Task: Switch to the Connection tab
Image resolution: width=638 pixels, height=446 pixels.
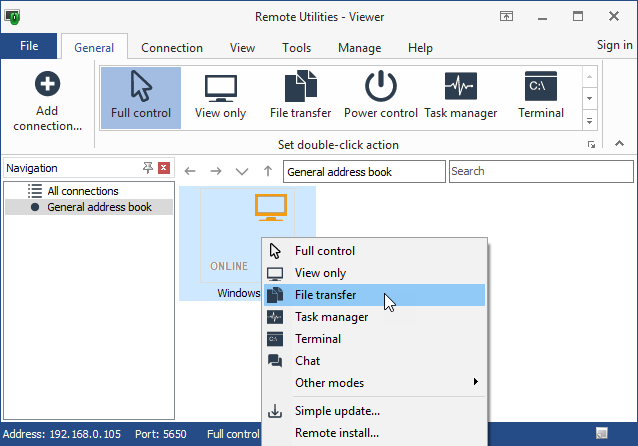Action: coord(172,48)
